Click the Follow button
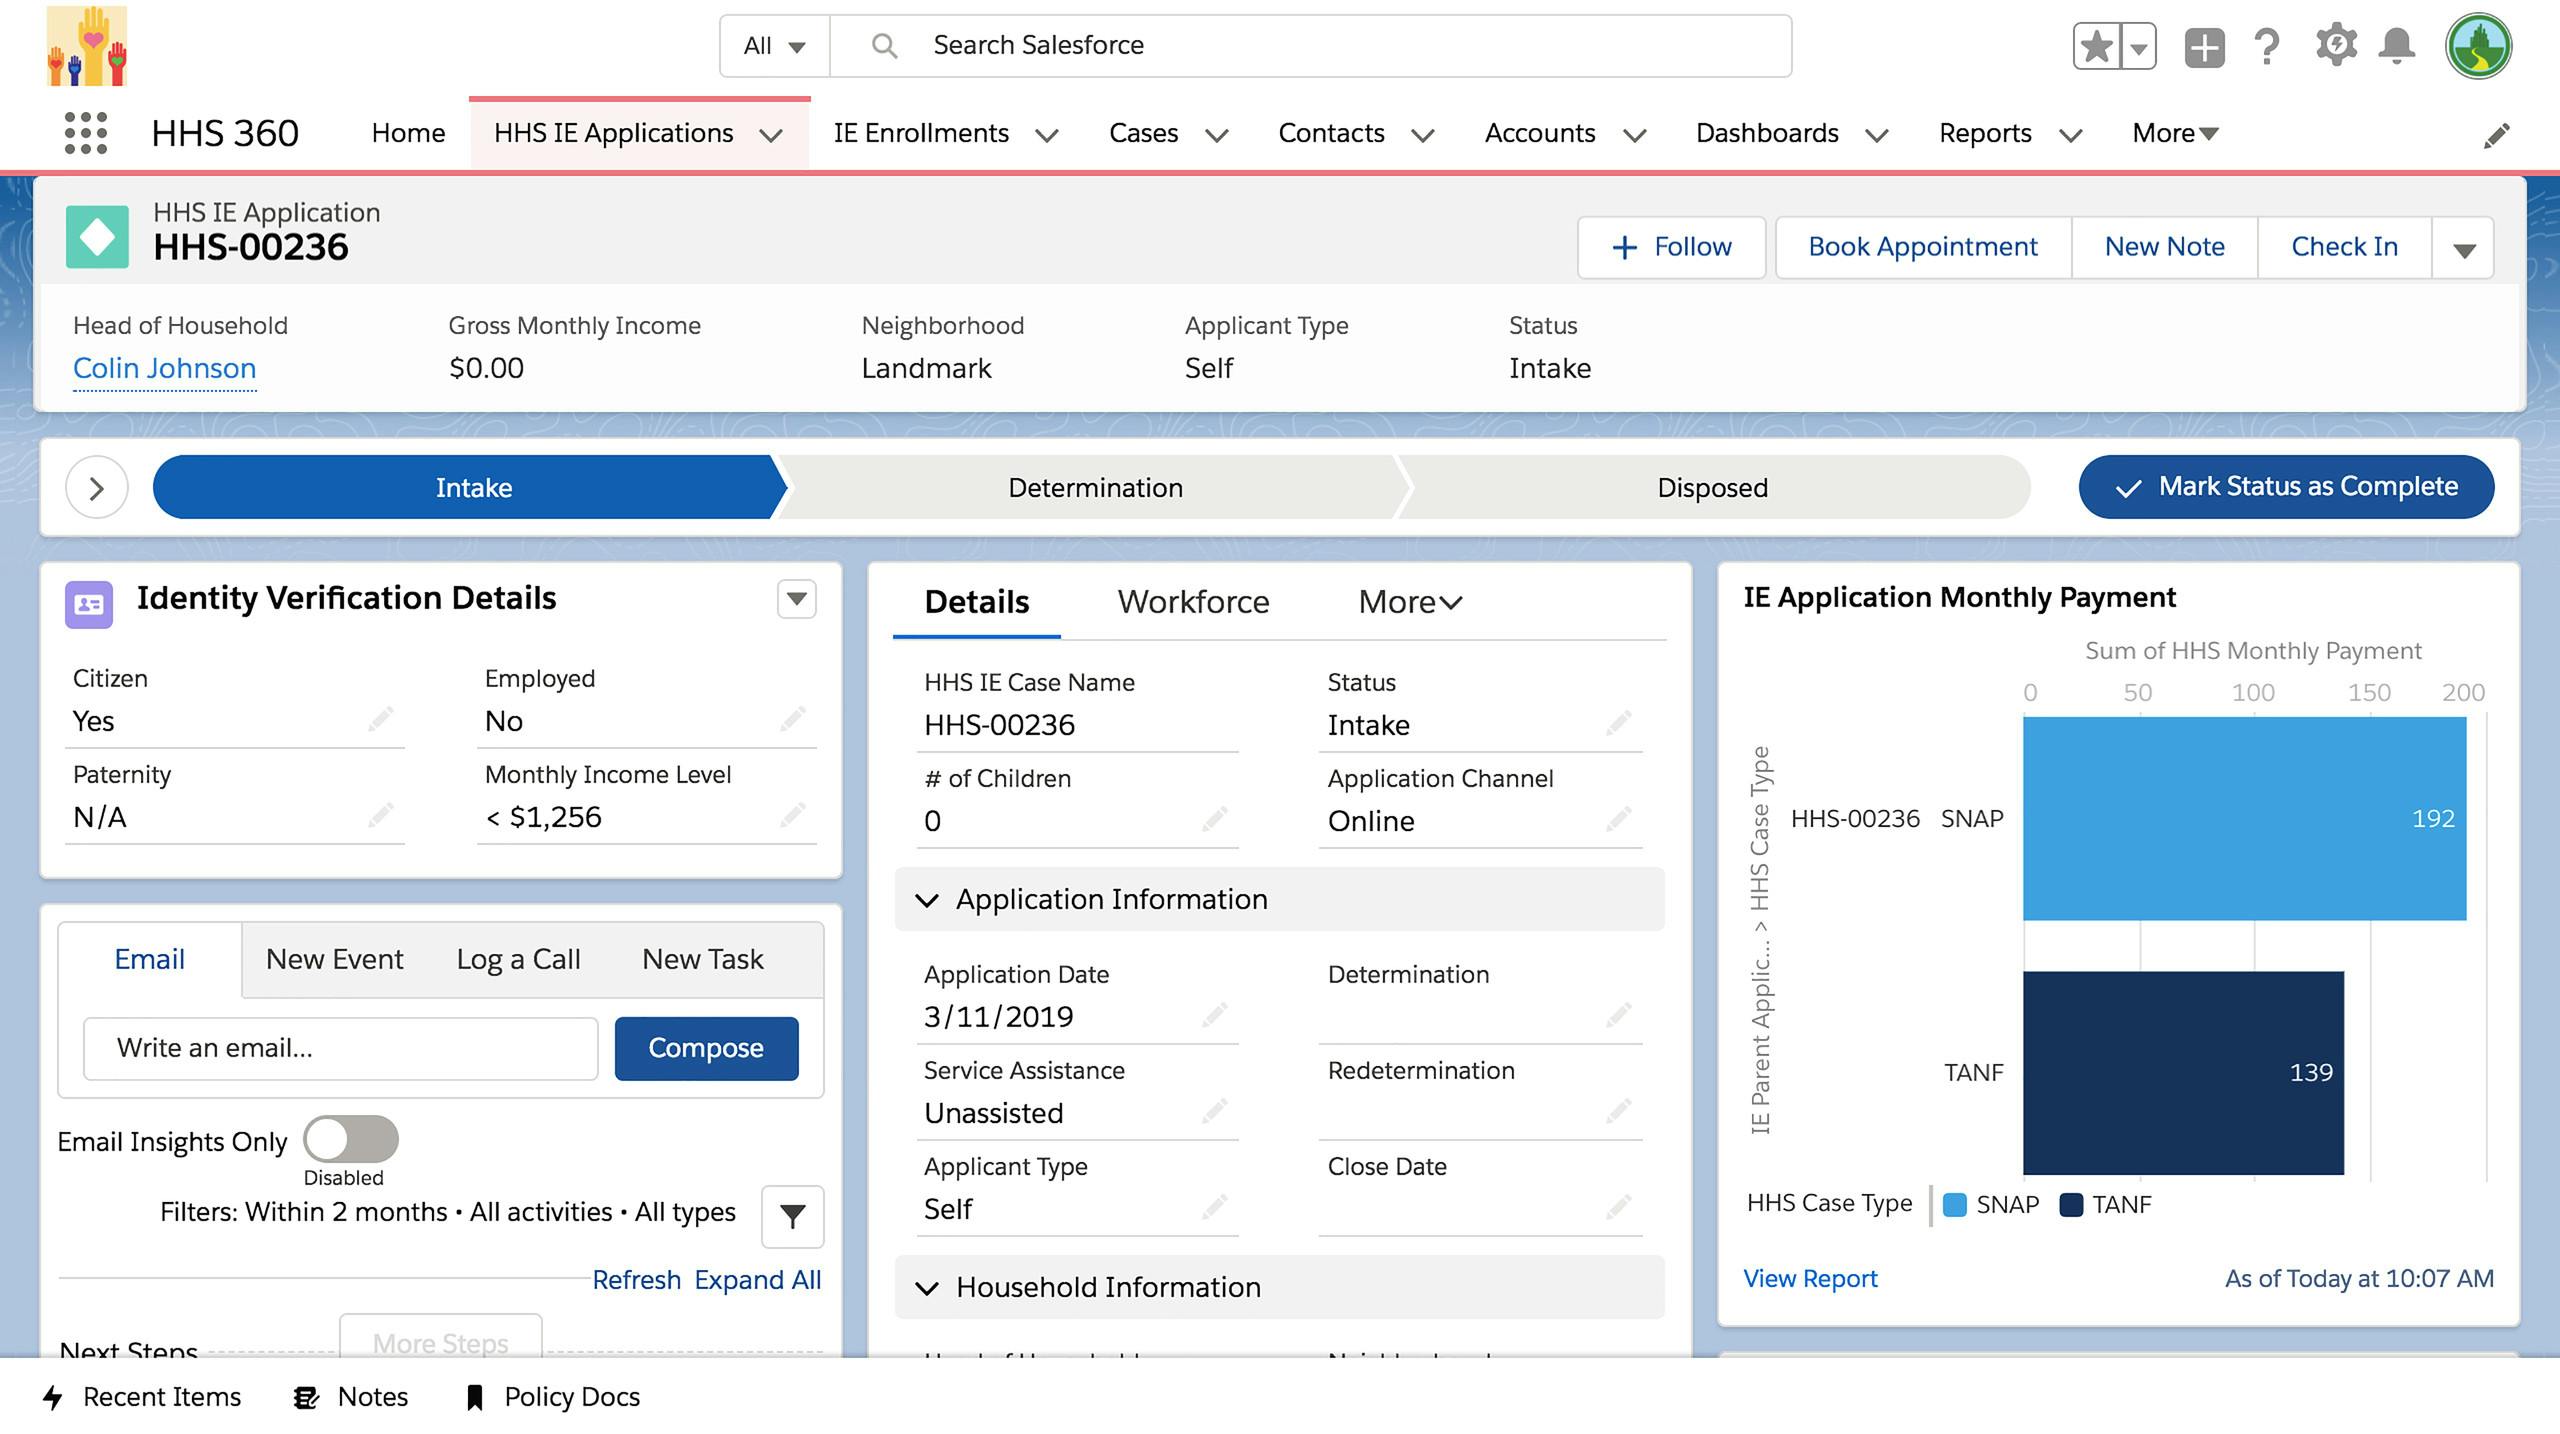This screenshot has height=1434, width=2560. click(1671, 247)
